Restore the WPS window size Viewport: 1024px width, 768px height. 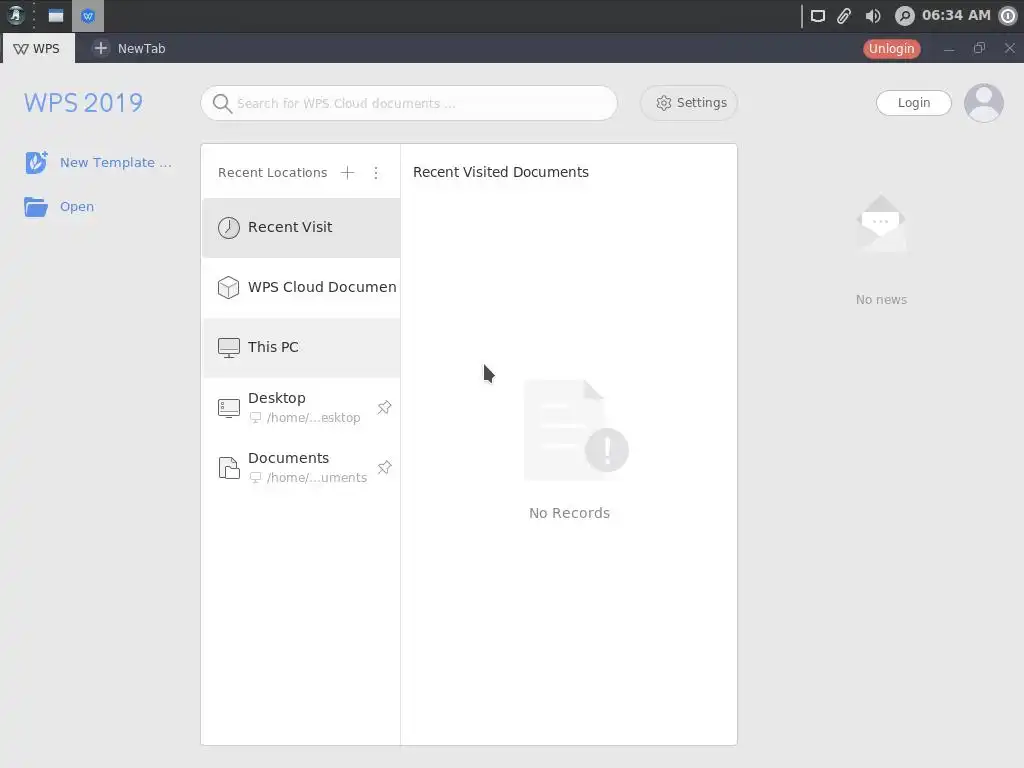[x=979, y=48]
